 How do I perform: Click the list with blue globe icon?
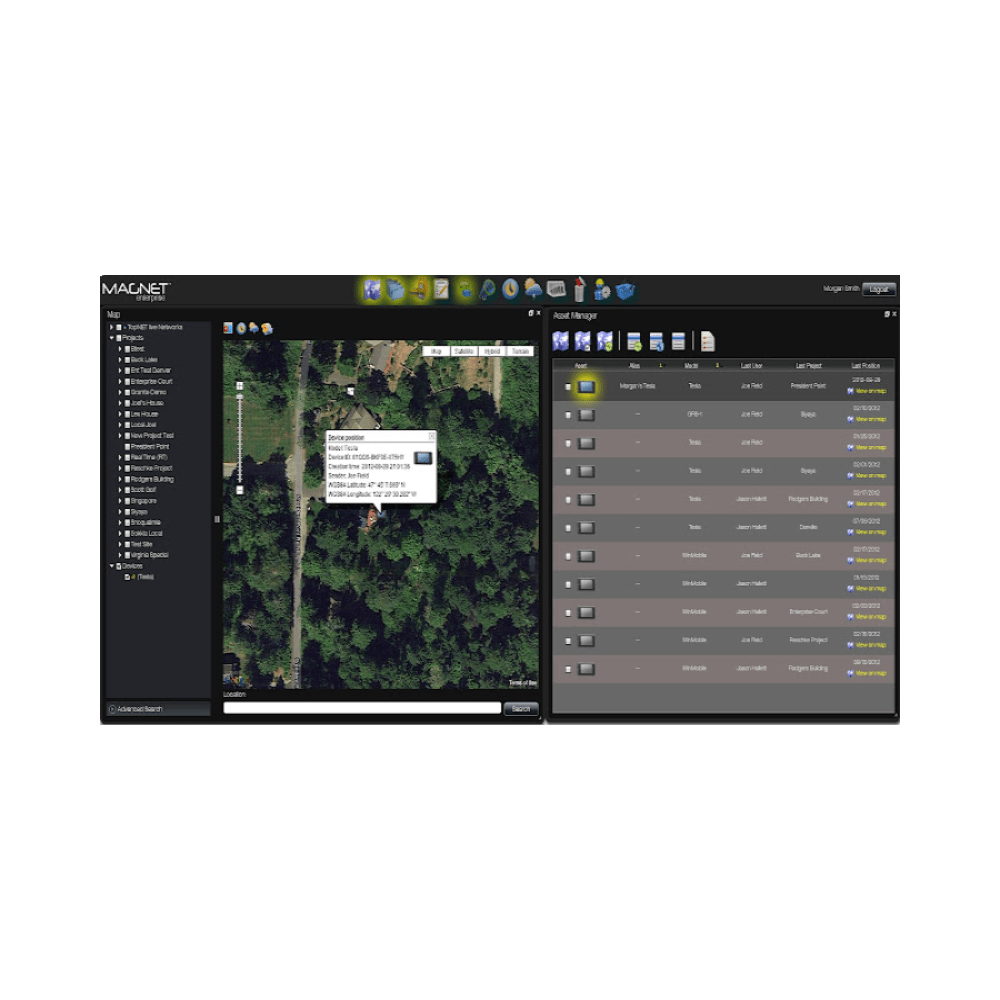click(656, 342)
